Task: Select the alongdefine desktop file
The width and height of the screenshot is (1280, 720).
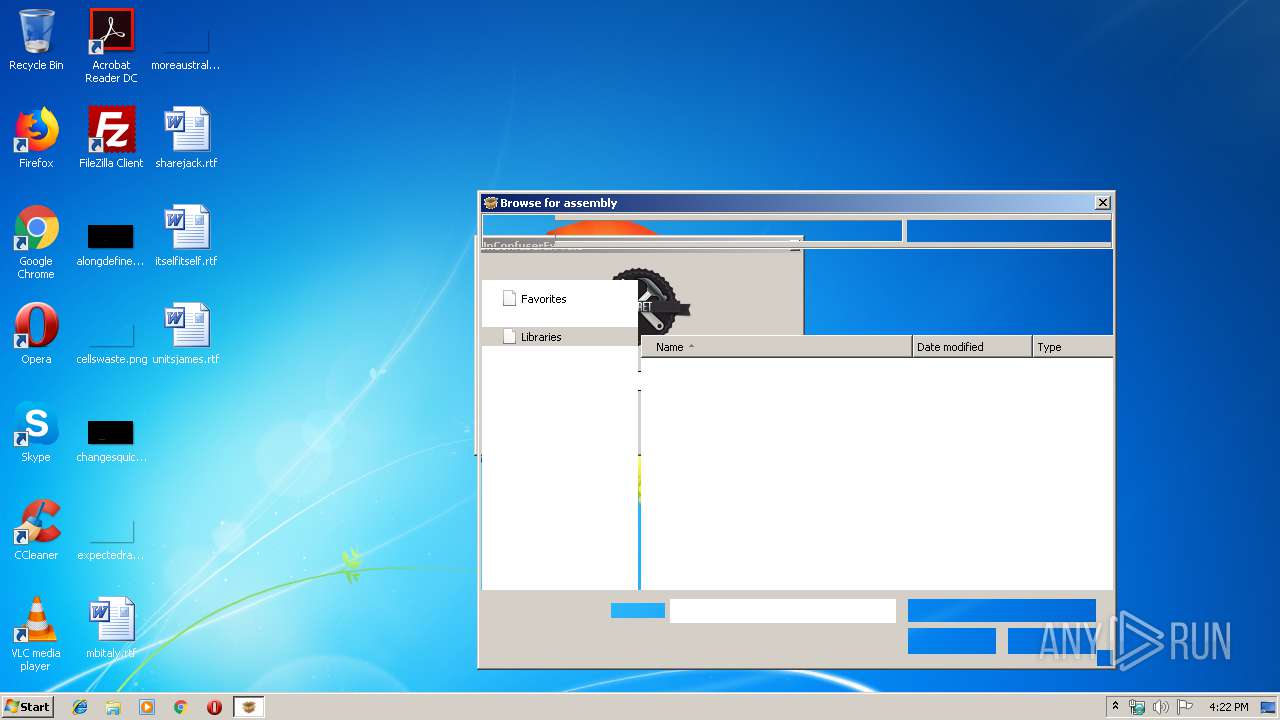Action: (111, 243)
